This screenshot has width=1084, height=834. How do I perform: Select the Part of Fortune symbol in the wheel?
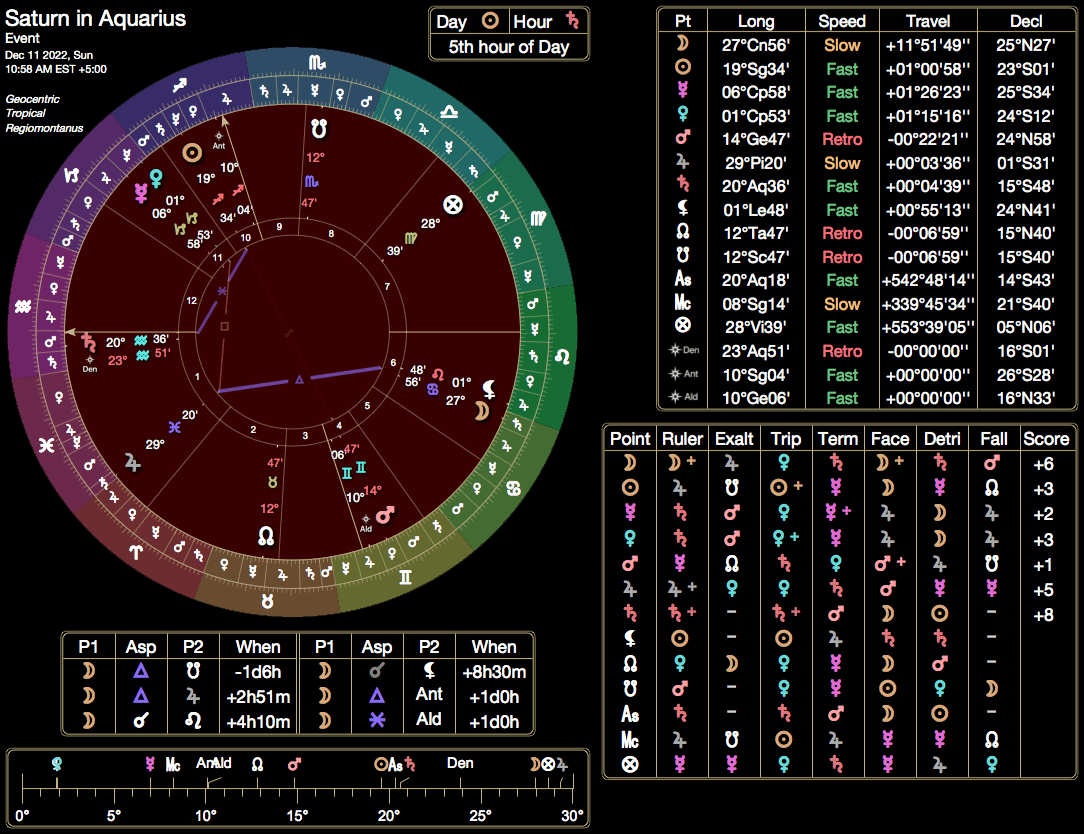(x=453, y=204)
